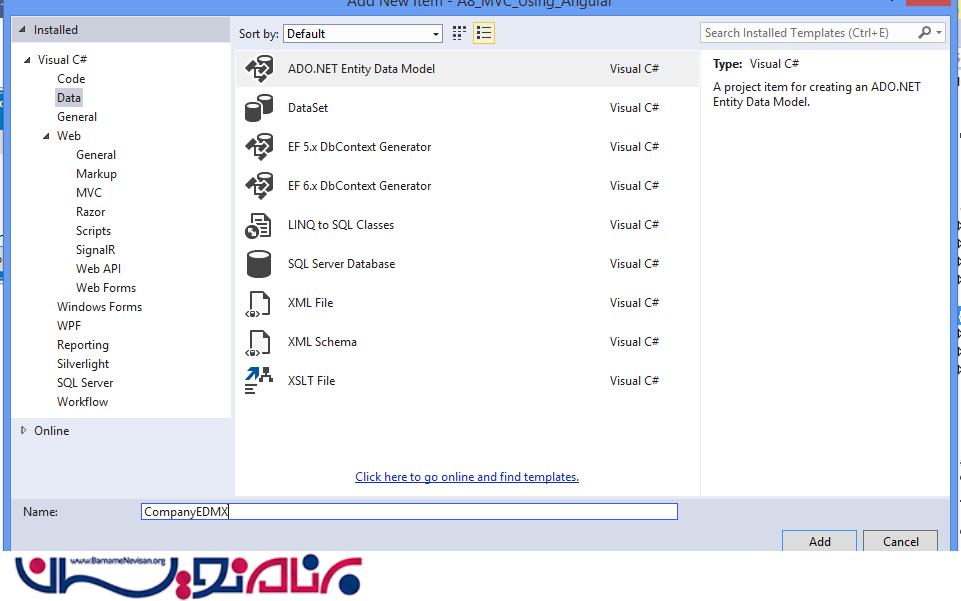The height and width of the screenshot is (601, 961).
Task: Click the Cancel button
Action: pyautogui.click(x=900, y=541)
